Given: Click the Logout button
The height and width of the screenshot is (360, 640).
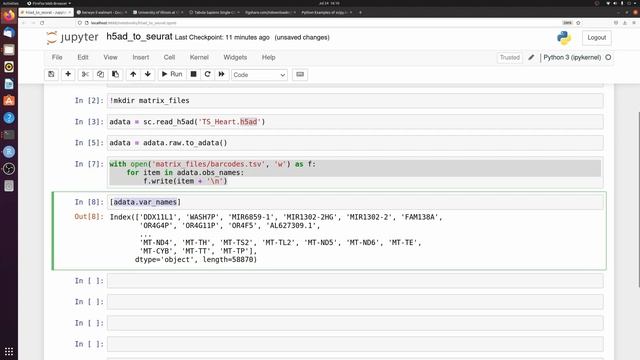Looking at the screenshot, I should click(596, 38).
